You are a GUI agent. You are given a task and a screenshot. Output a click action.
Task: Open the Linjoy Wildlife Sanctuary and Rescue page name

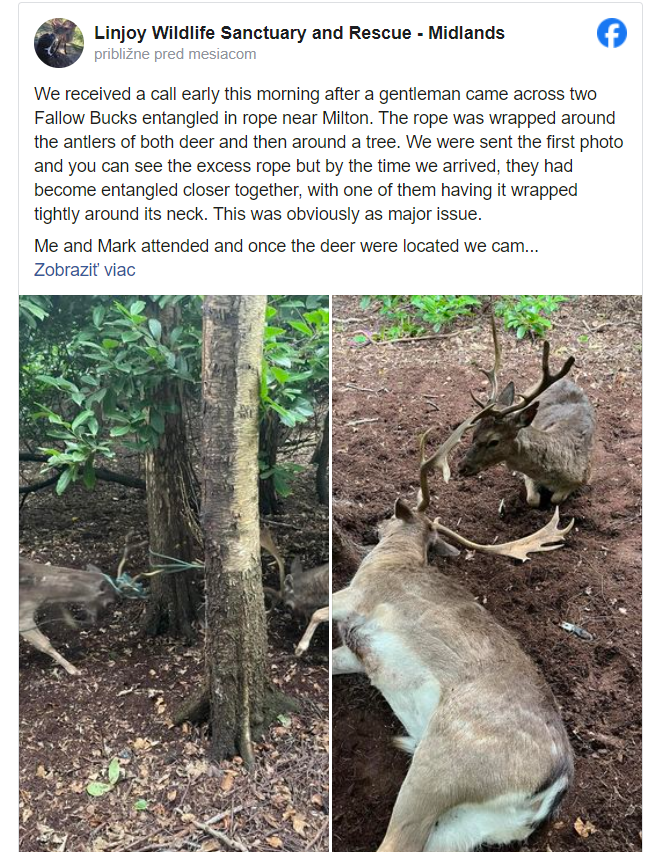[x=299, y=33]
